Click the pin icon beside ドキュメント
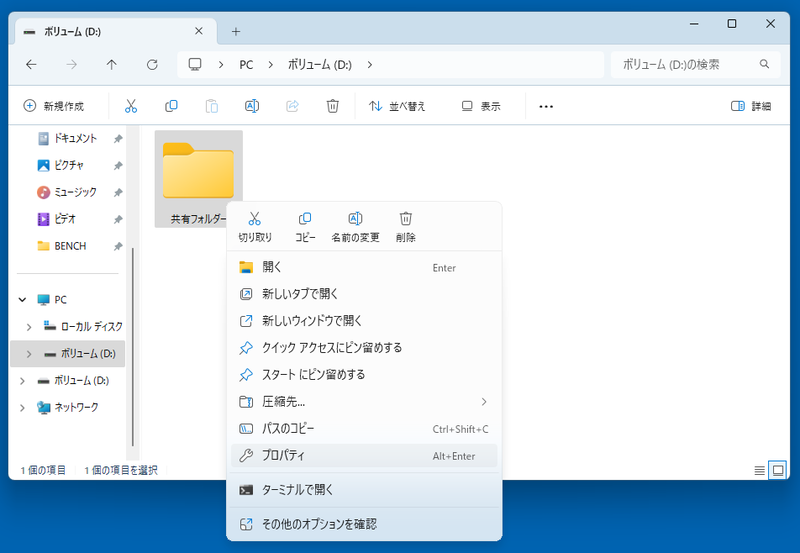800x553 pixels. [x=118, y=139]
